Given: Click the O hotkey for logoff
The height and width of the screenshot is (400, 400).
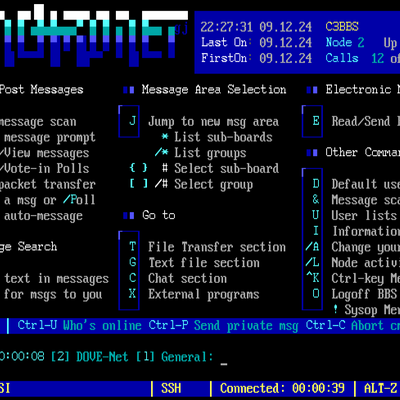Looking at the screenshot, I should (x=316, y=294).
